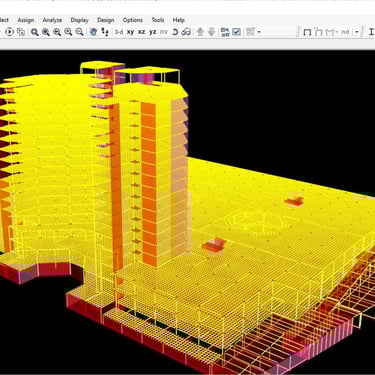375x375 pixels.
Task: Select the rubber band zoom tool
Action: click(x=35, y=32)
